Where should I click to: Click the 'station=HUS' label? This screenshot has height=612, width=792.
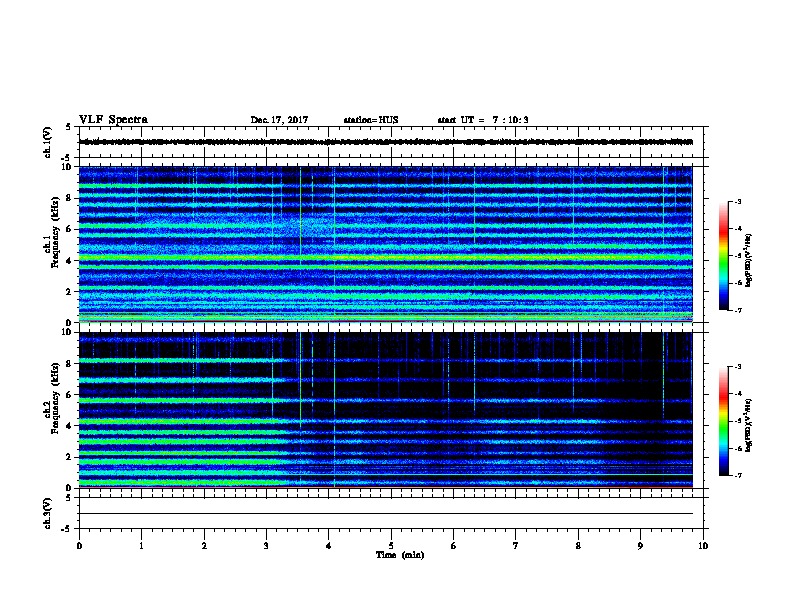371,120
